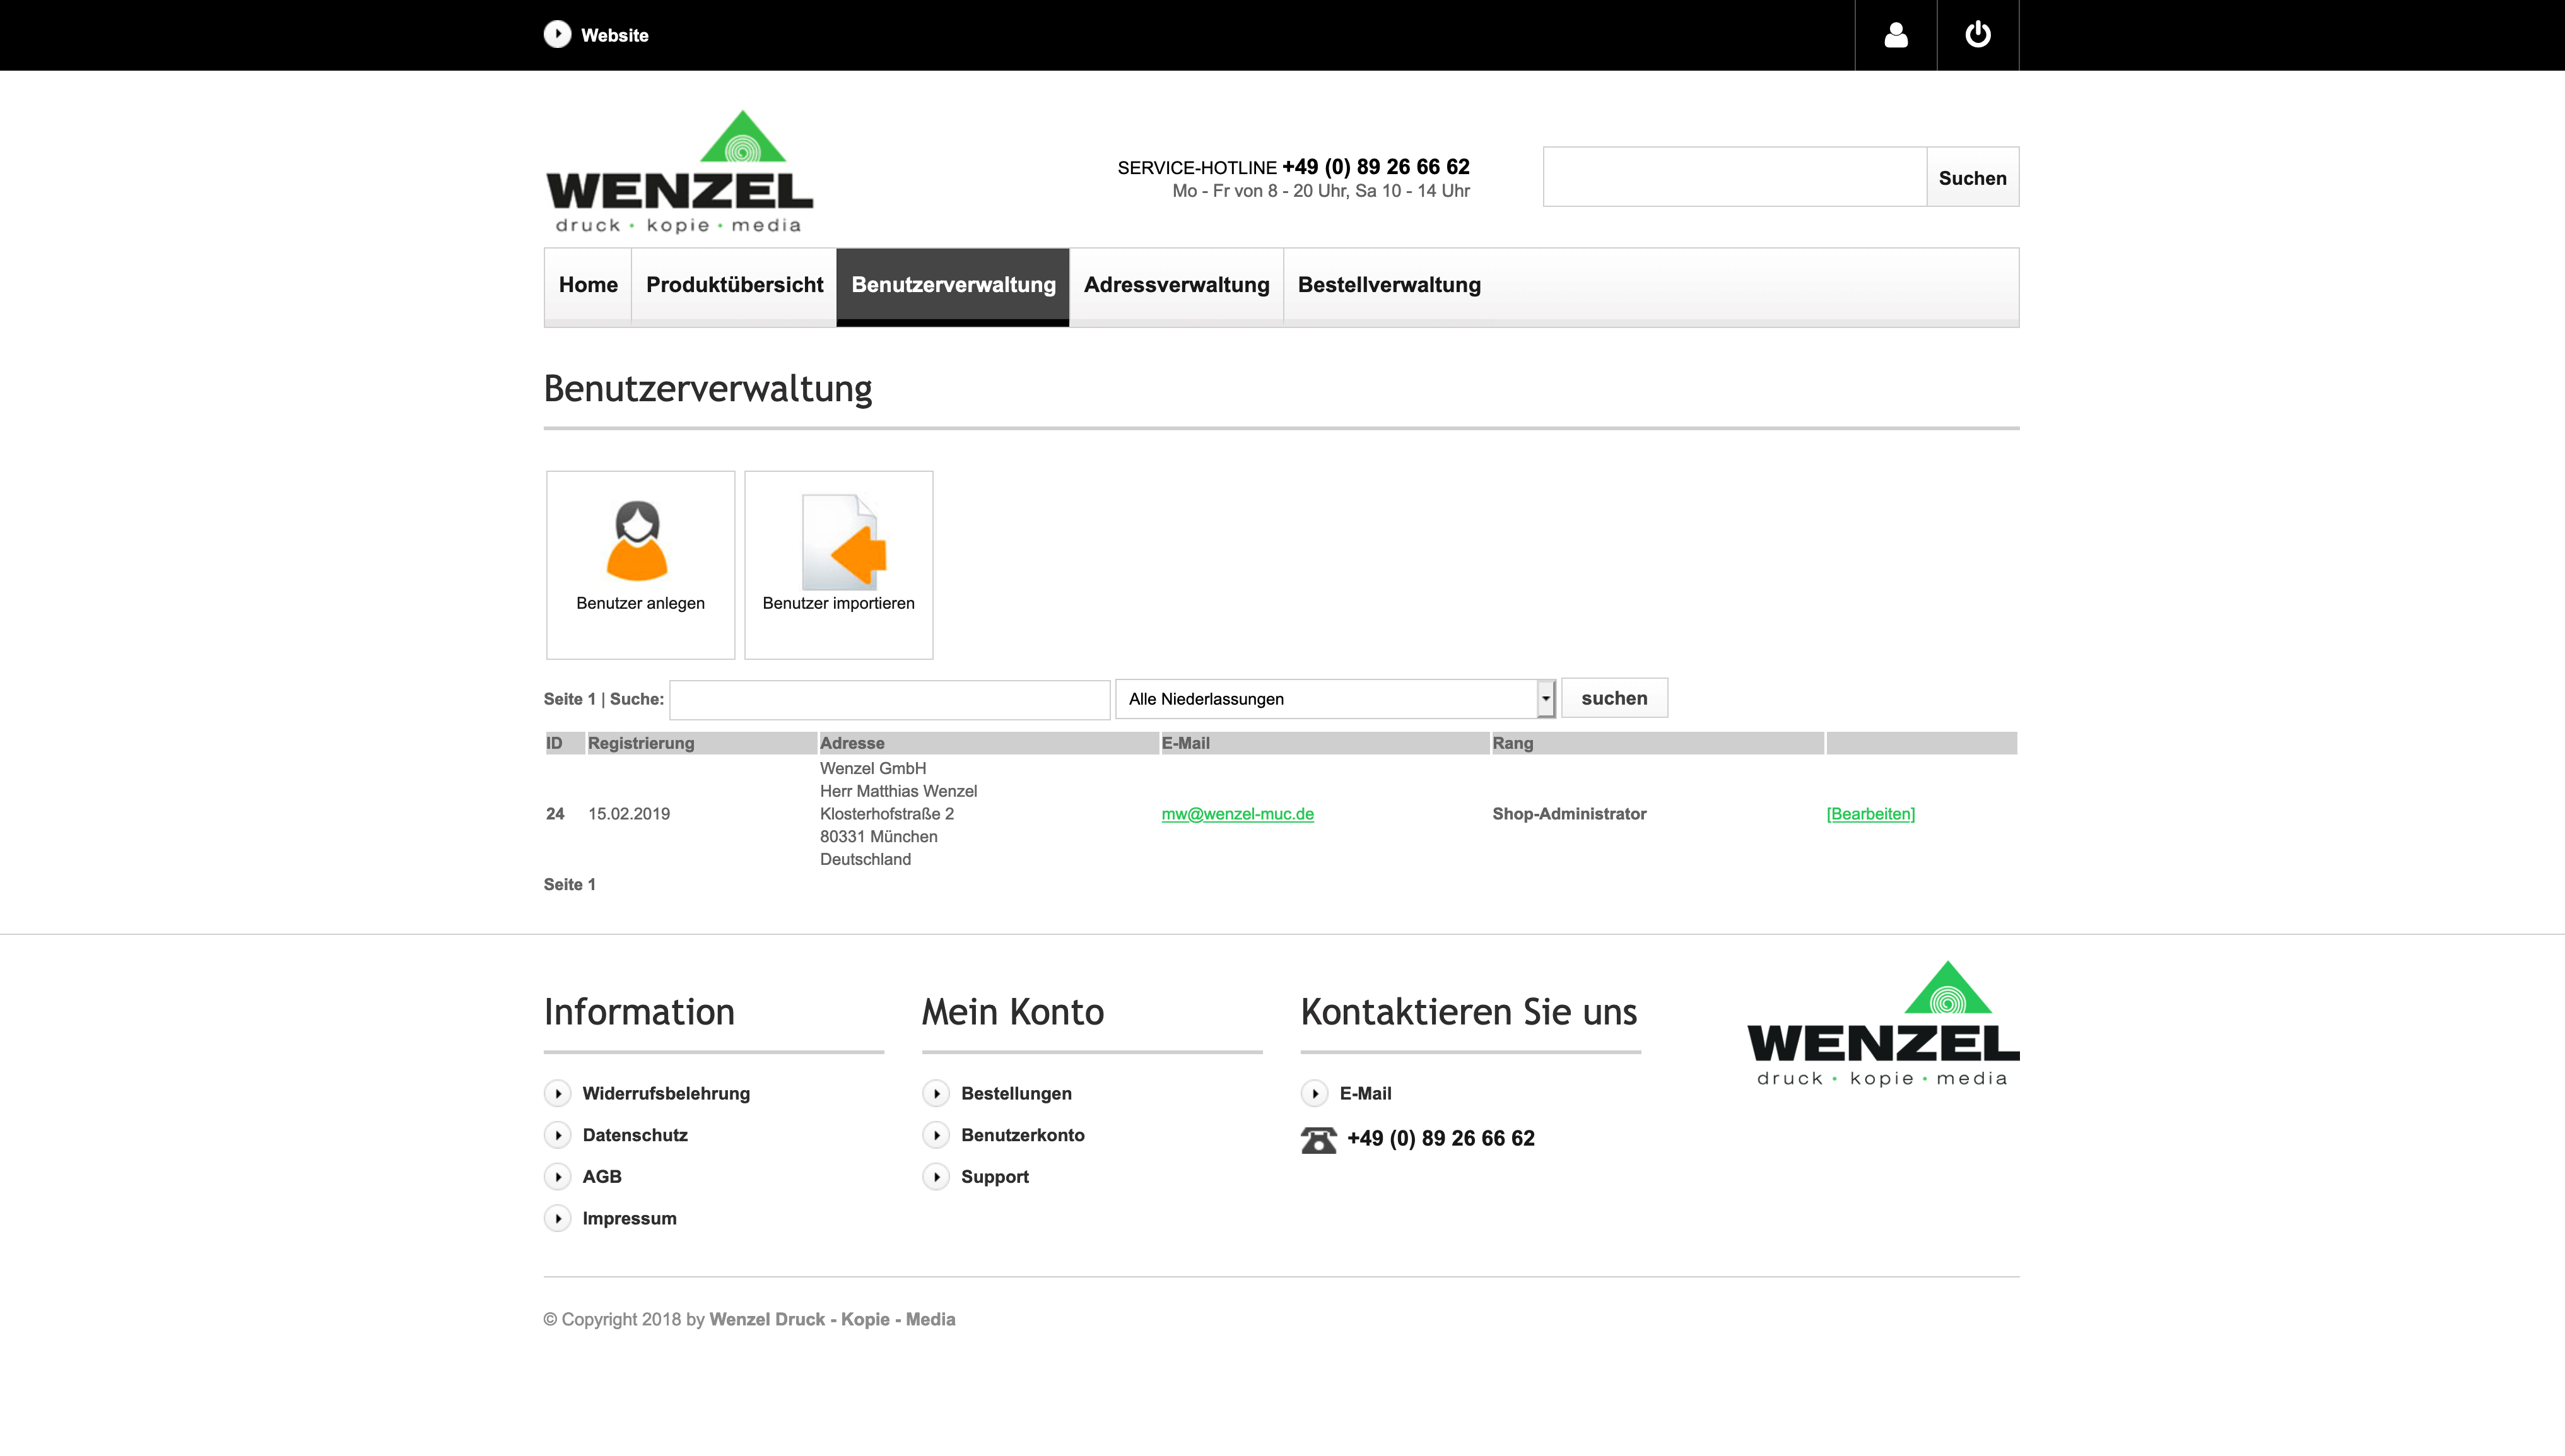The width and height of the screenshot is (2565, 1456).
Task: Switch to the Adressverwaltung tab
Action: click(1176, 285)
